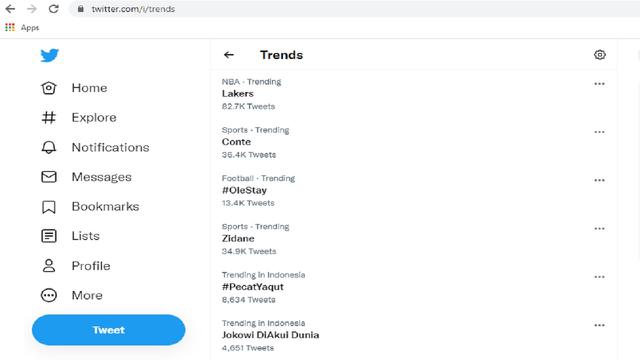Click the Explore hashtag icon

click(49, 118)
